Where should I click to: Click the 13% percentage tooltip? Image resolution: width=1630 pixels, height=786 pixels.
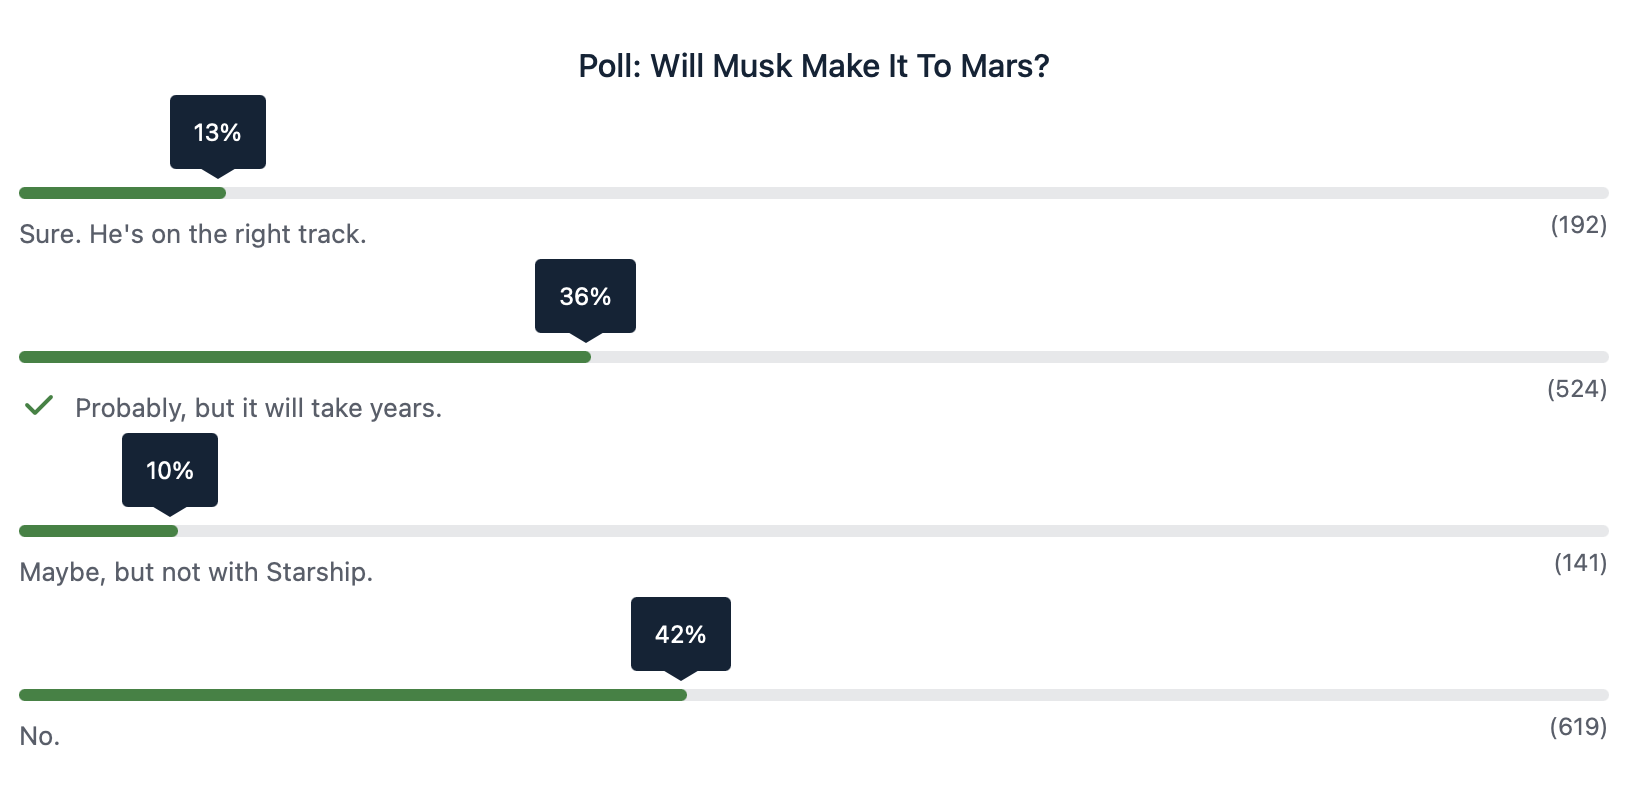tap(218, 132)
